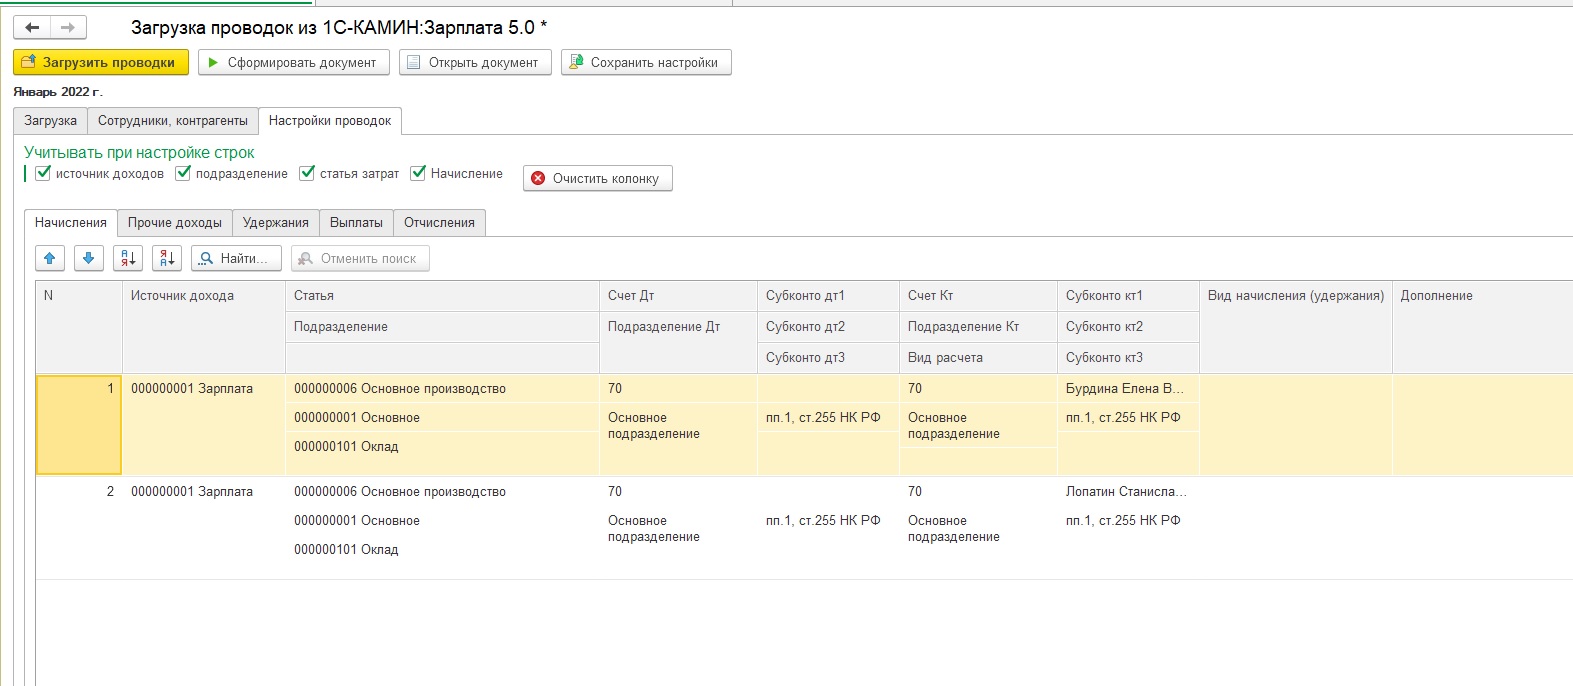Select 'Начисления' sub-tab

tap(70, 222)
